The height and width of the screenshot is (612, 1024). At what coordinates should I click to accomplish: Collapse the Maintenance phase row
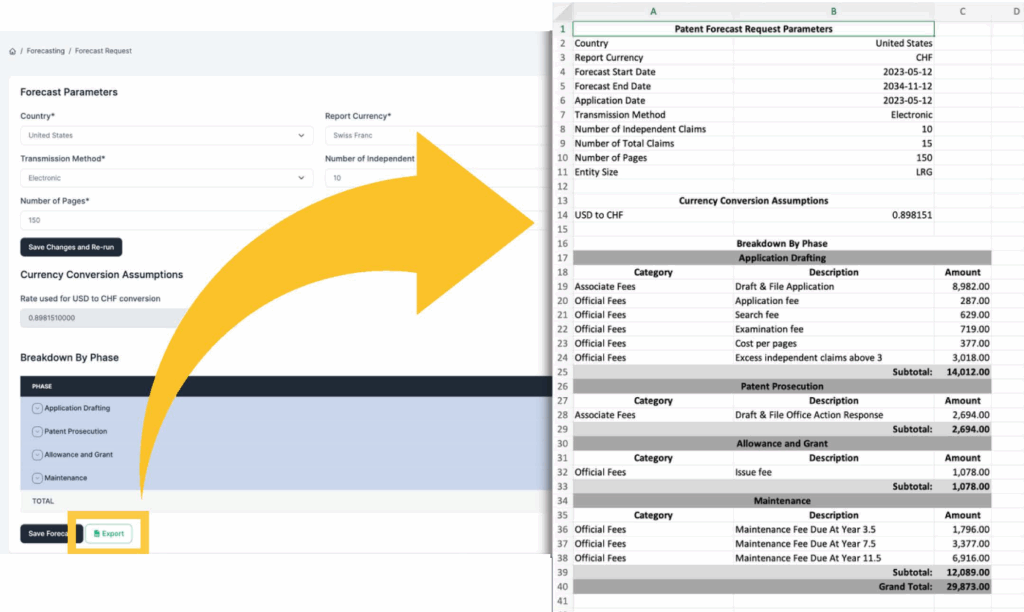coord(37,478)
